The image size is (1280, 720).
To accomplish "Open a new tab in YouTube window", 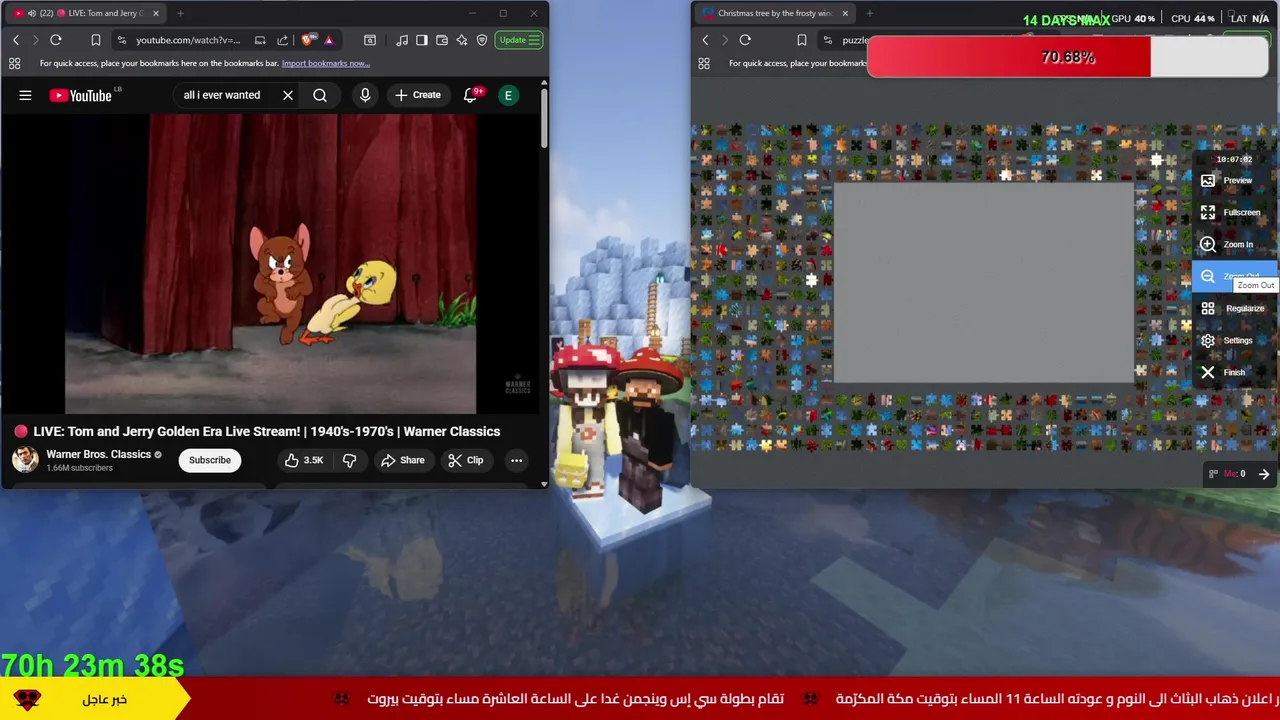I will 180,13.
